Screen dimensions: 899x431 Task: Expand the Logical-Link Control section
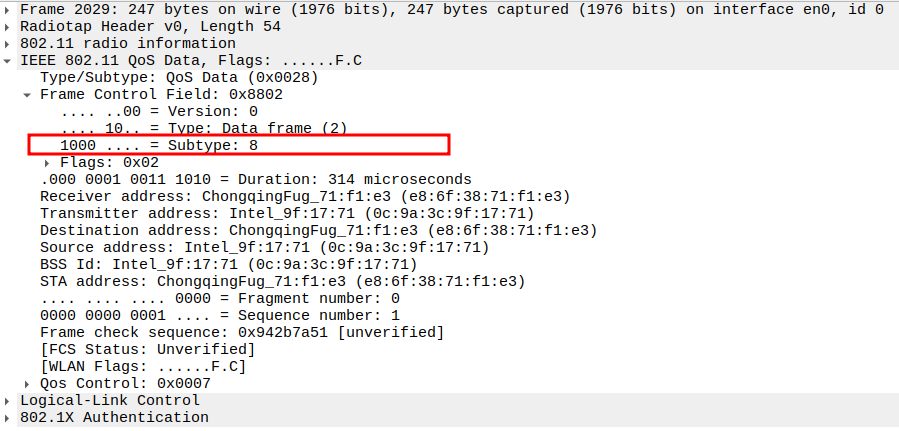(x=10, y=400)
